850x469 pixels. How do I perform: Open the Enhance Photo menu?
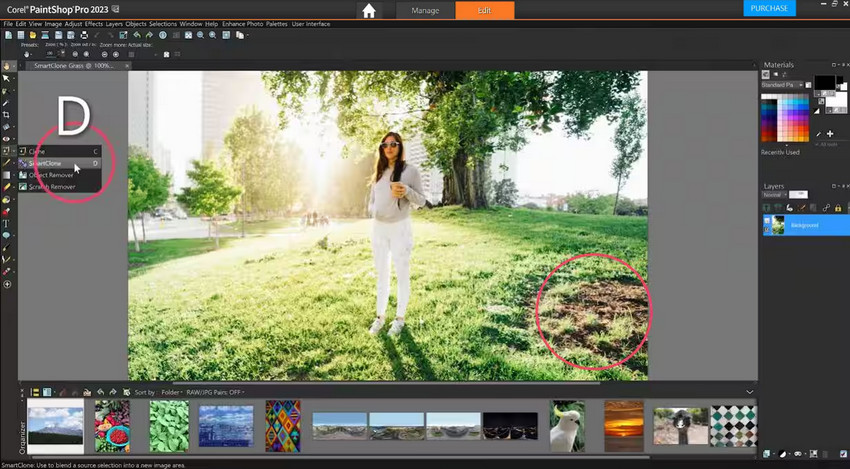[x=242, y=24]
